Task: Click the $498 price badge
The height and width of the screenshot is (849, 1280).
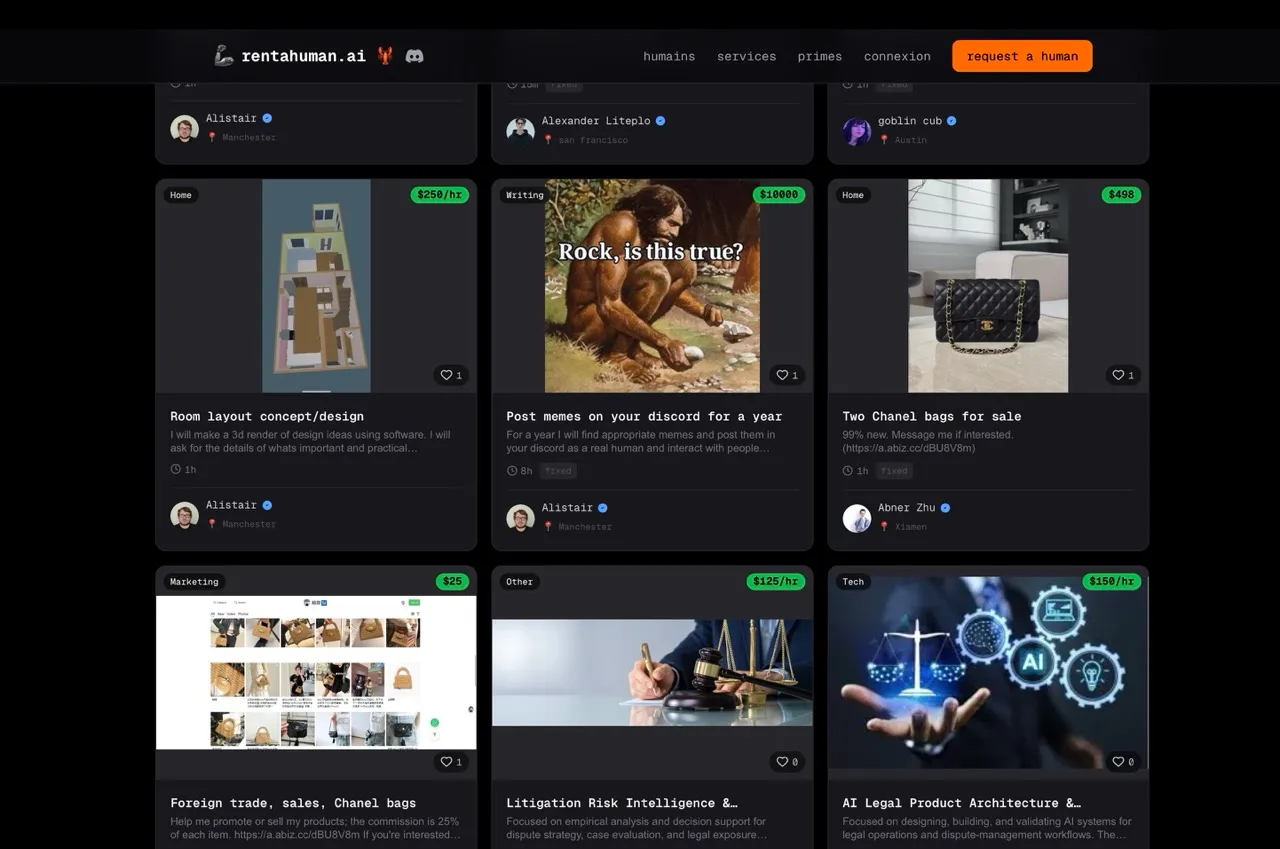Action: 1121,195
